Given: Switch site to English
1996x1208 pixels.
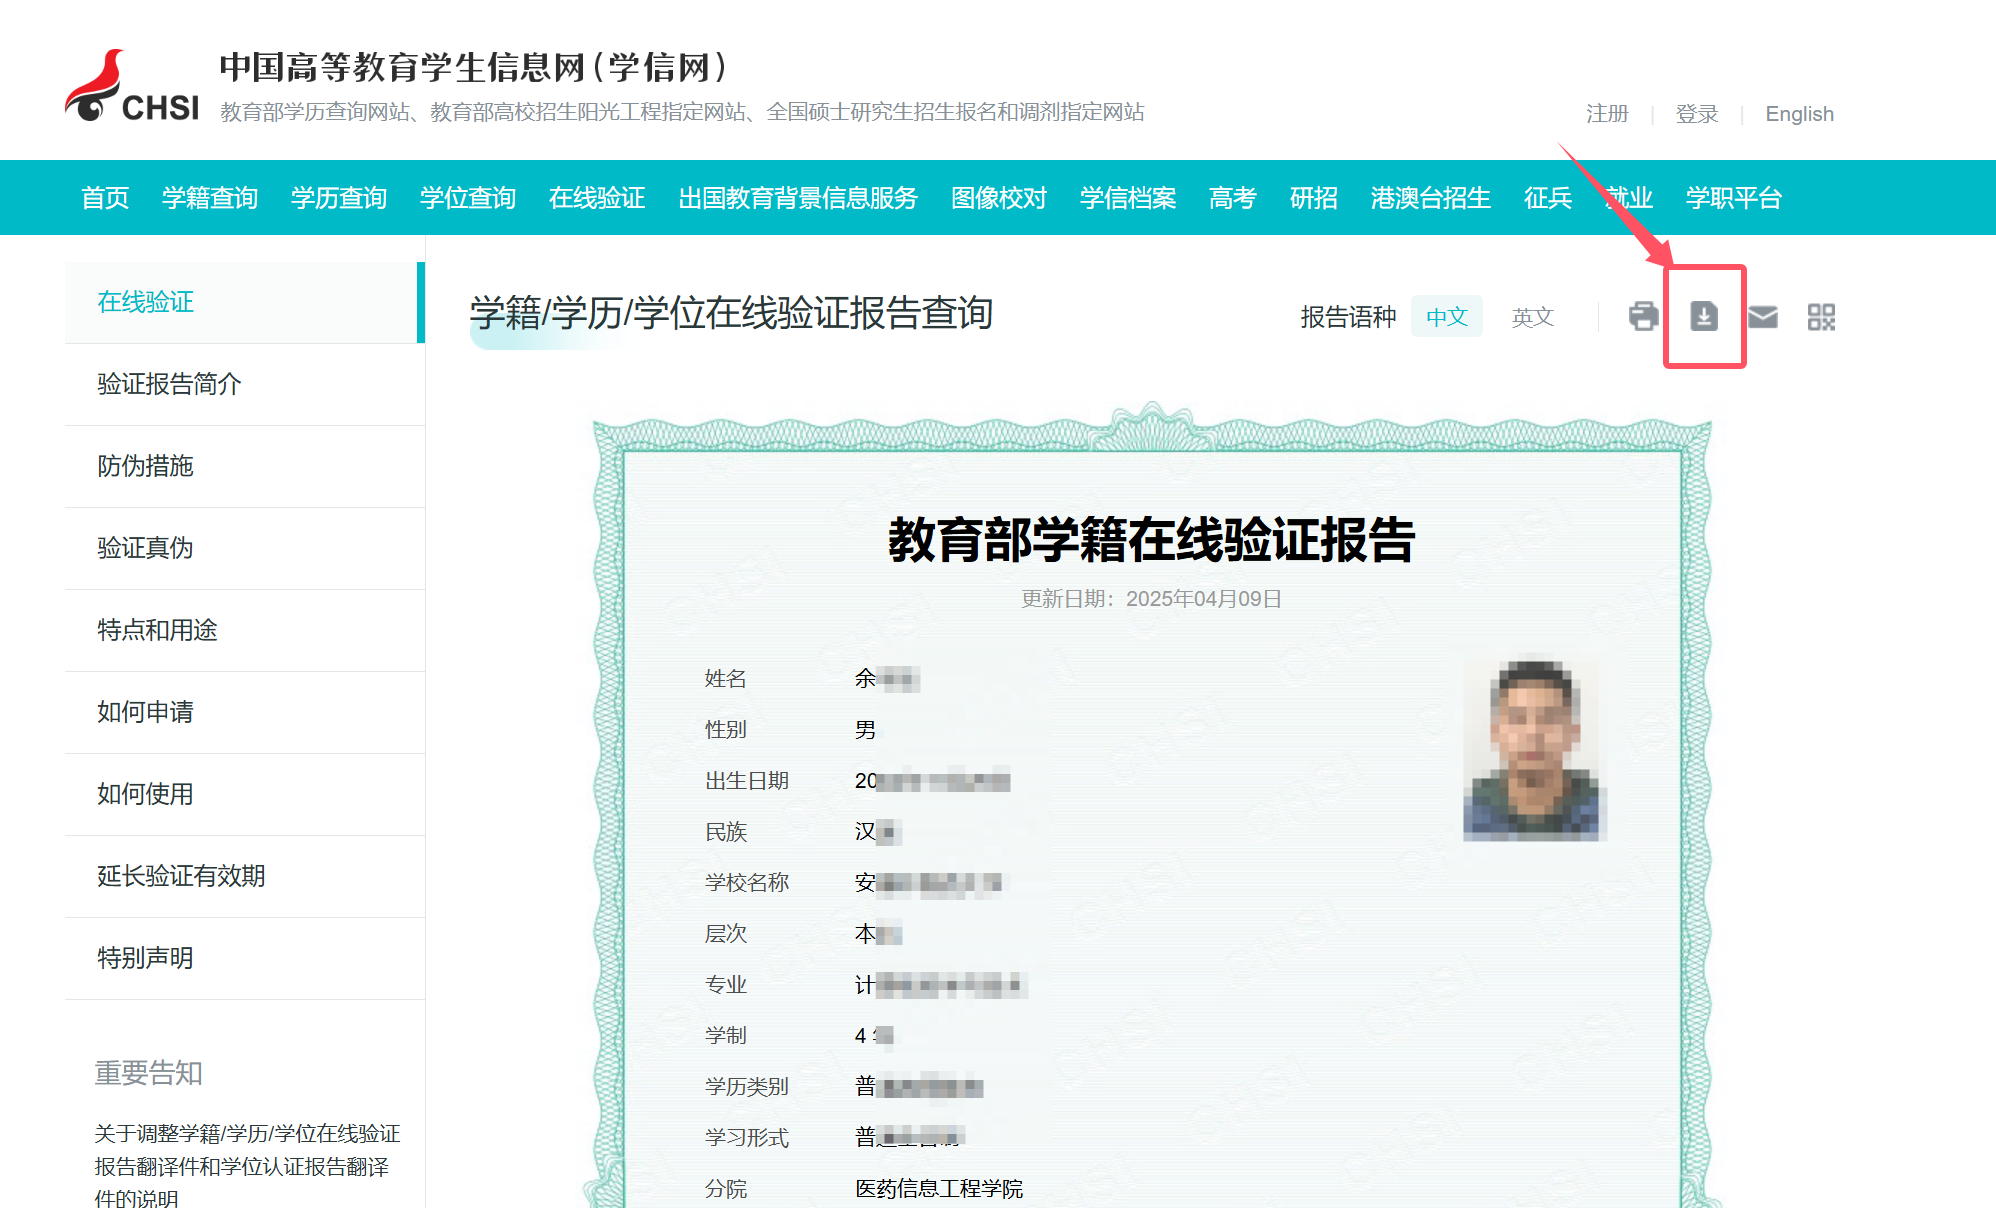Looking at the screenshot, I should click(x=1799, y=114).
